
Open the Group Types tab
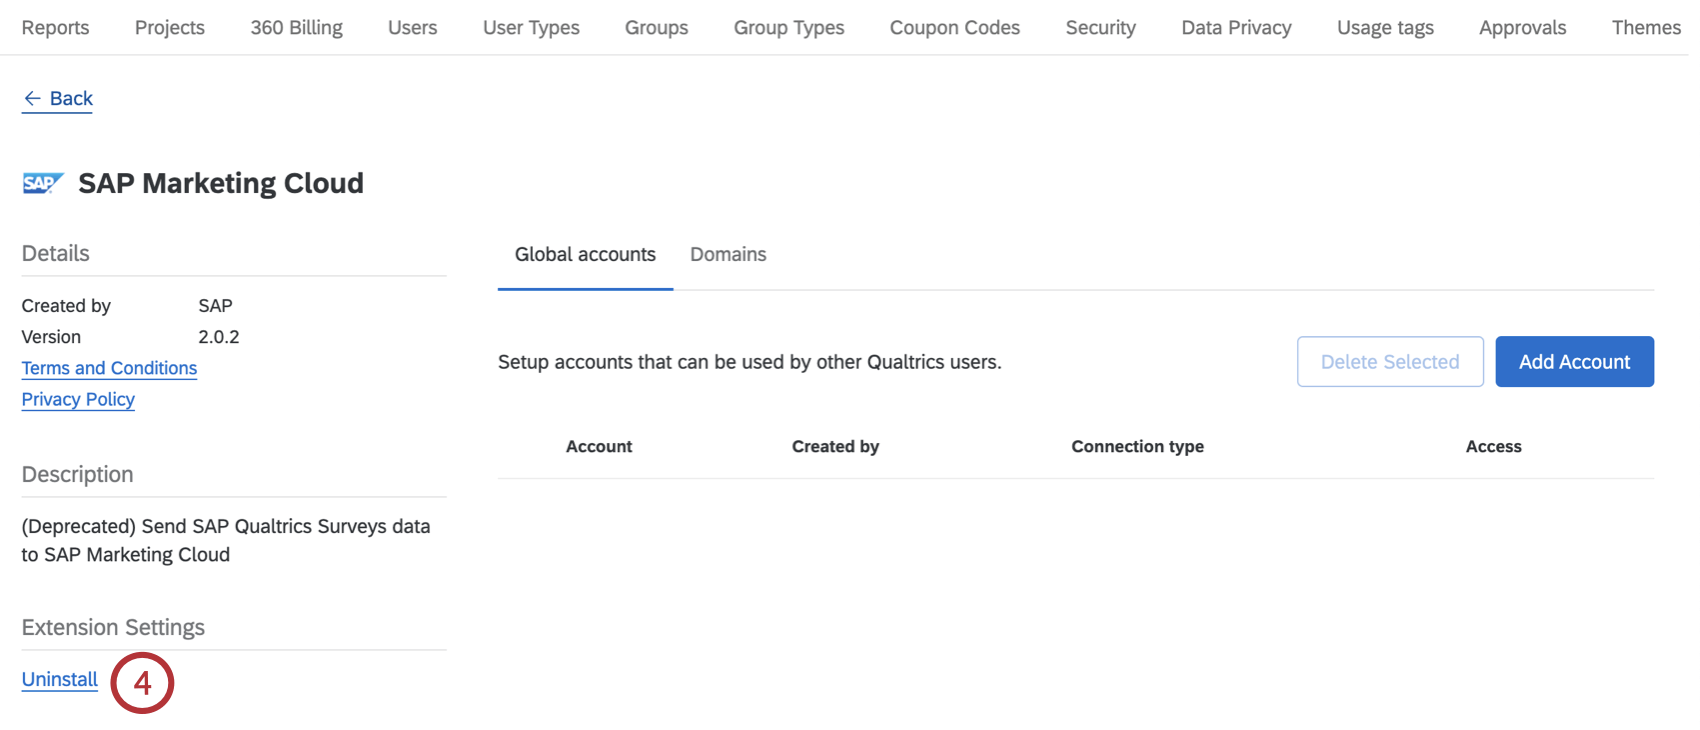point(789,28)
